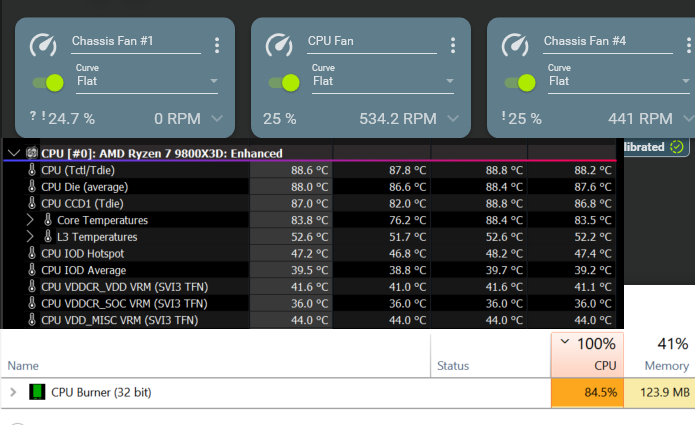Click the 534.2 RPM reading
The height and width of the screenshot is (425, 695).
coord(398,119)
